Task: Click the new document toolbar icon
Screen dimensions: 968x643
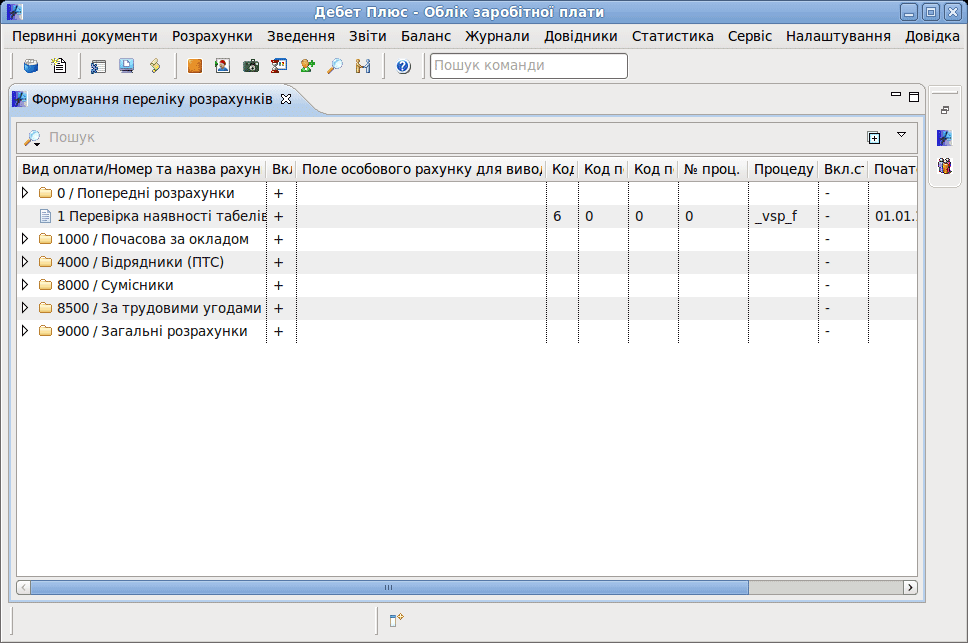Action: point(59,66)
